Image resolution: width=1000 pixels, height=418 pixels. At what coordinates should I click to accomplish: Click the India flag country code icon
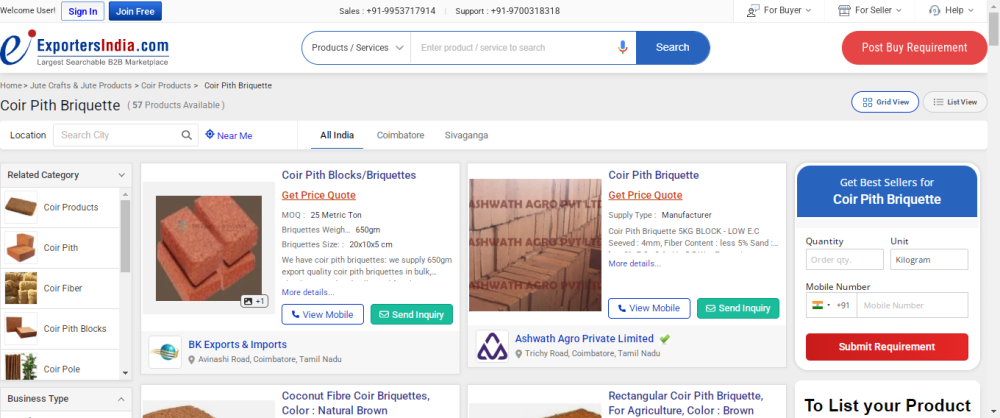click(x=818, y=305)
